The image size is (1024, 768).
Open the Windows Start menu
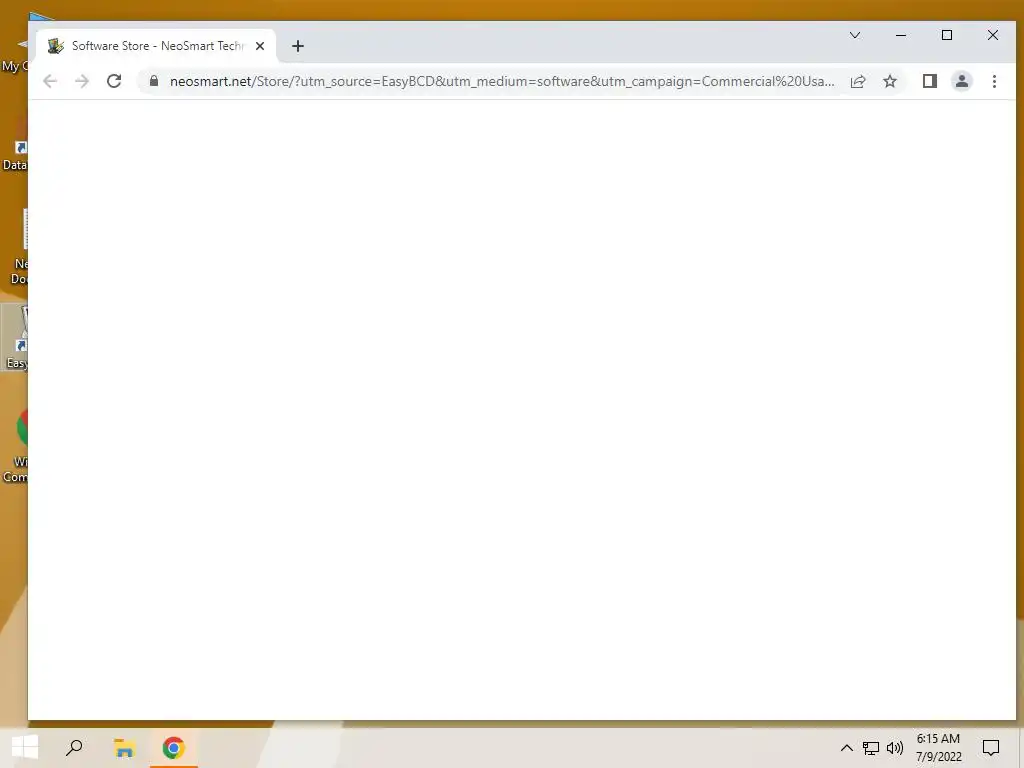tap(25, 748)
